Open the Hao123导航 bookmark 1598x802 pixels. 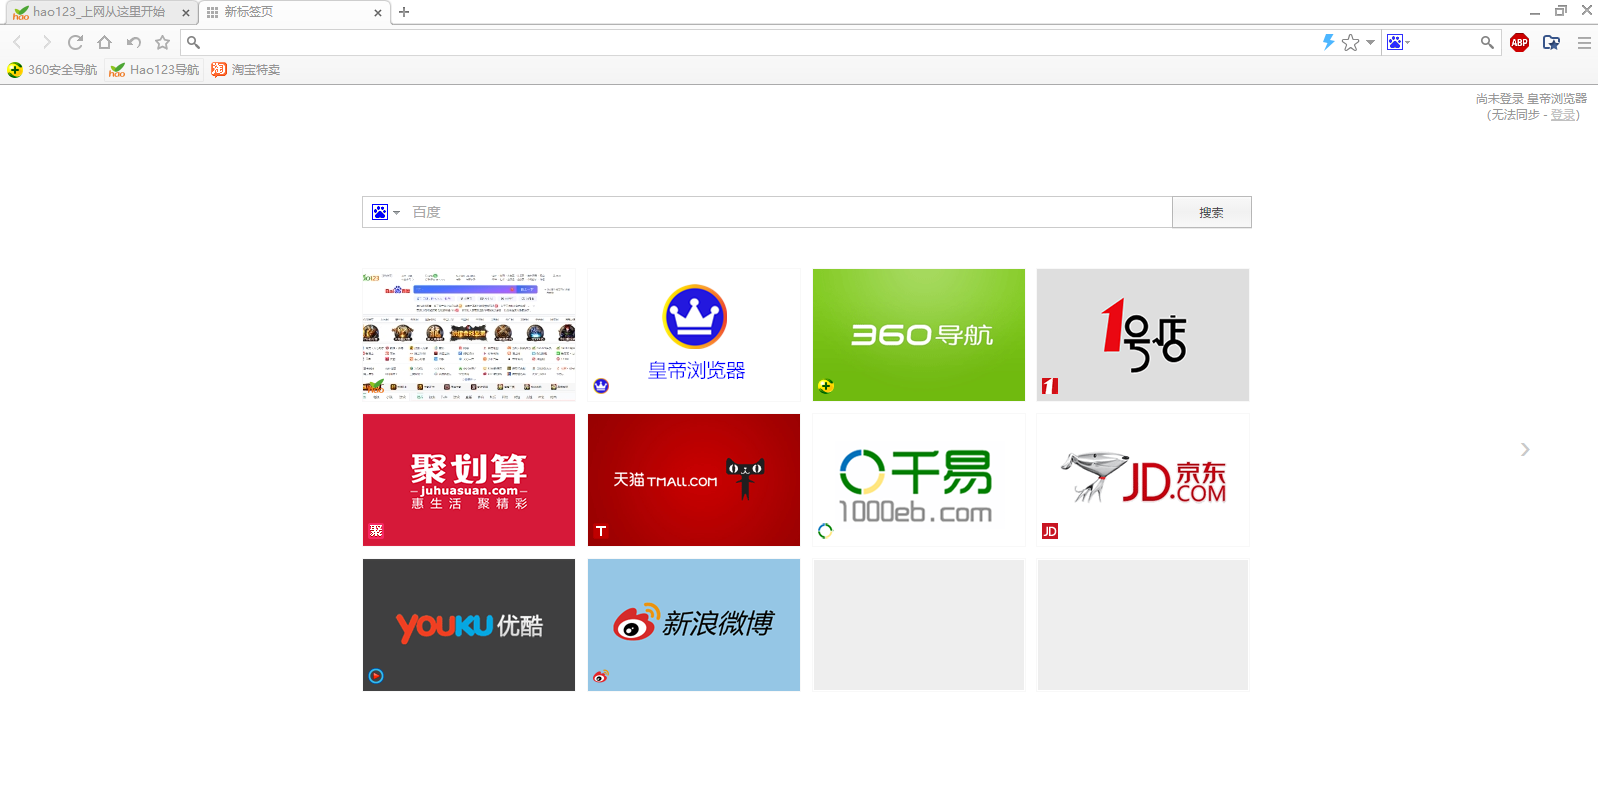click(154, 70)
